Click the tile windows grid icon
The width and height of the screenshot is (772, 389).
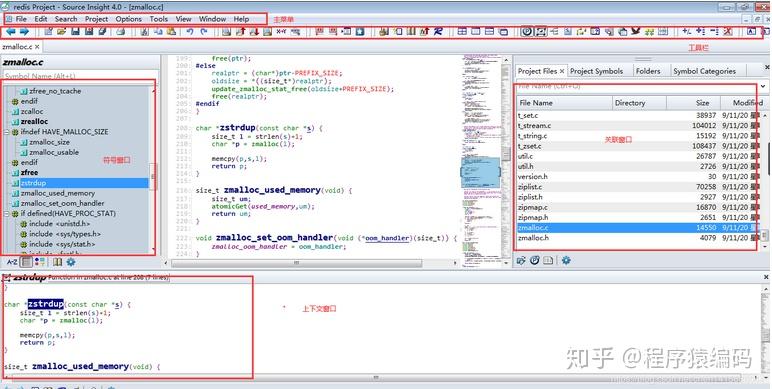point(462,32)
